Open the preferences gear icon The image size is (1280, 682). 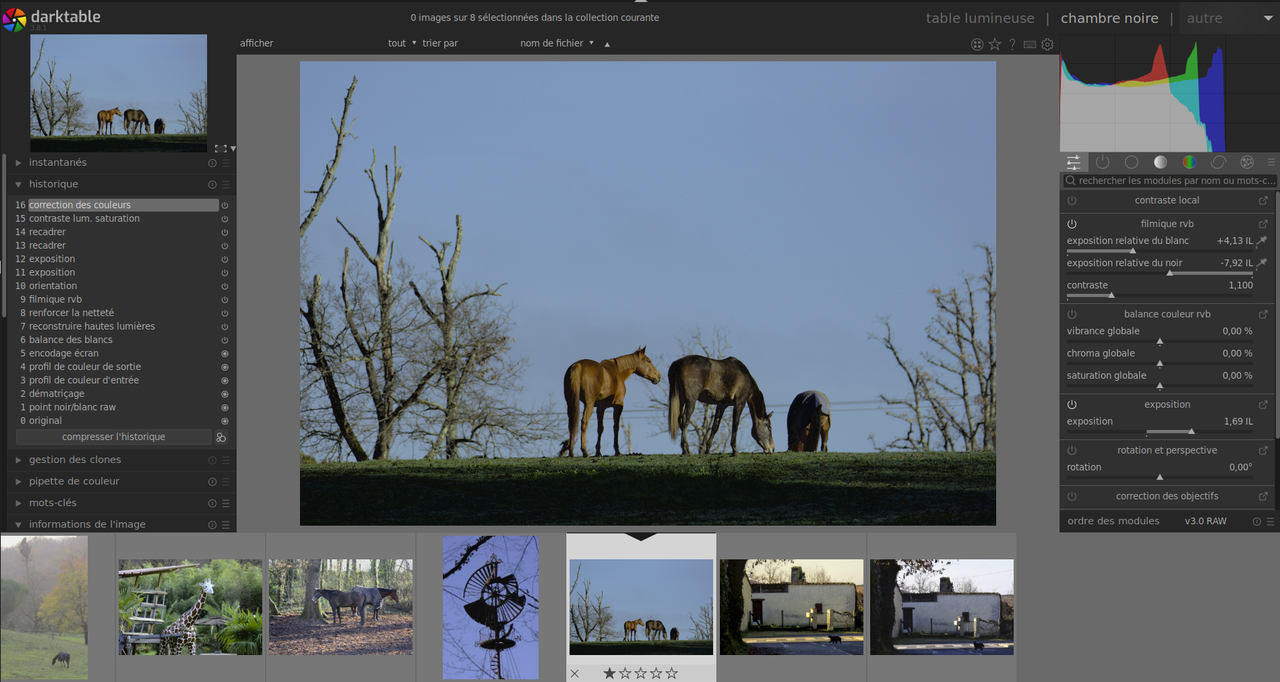pos(1047,44)
